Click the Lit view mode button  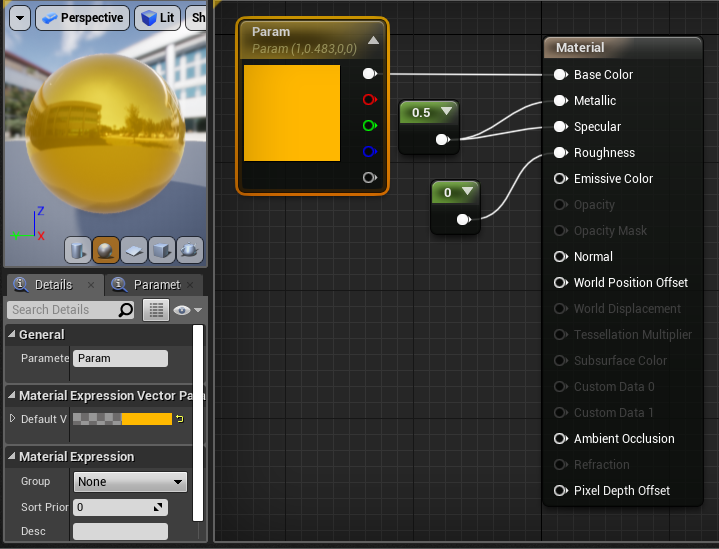click(157, 18)
